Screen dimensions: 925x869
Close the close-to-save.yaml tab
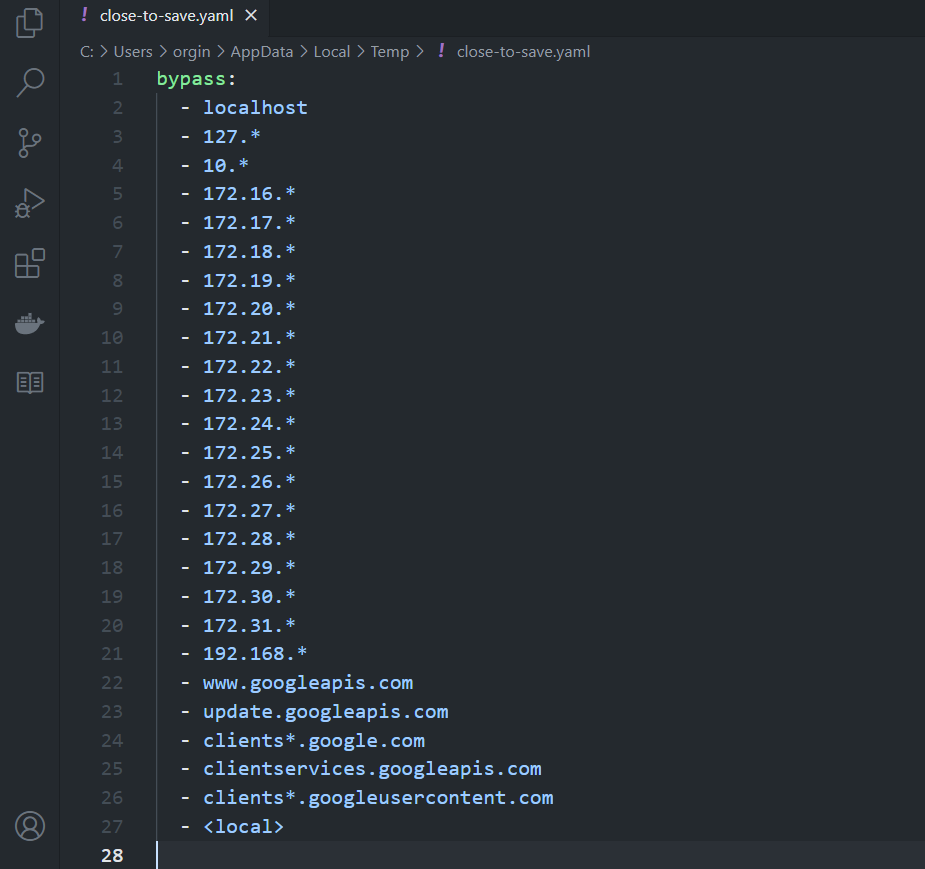click(x=251, y=15)
